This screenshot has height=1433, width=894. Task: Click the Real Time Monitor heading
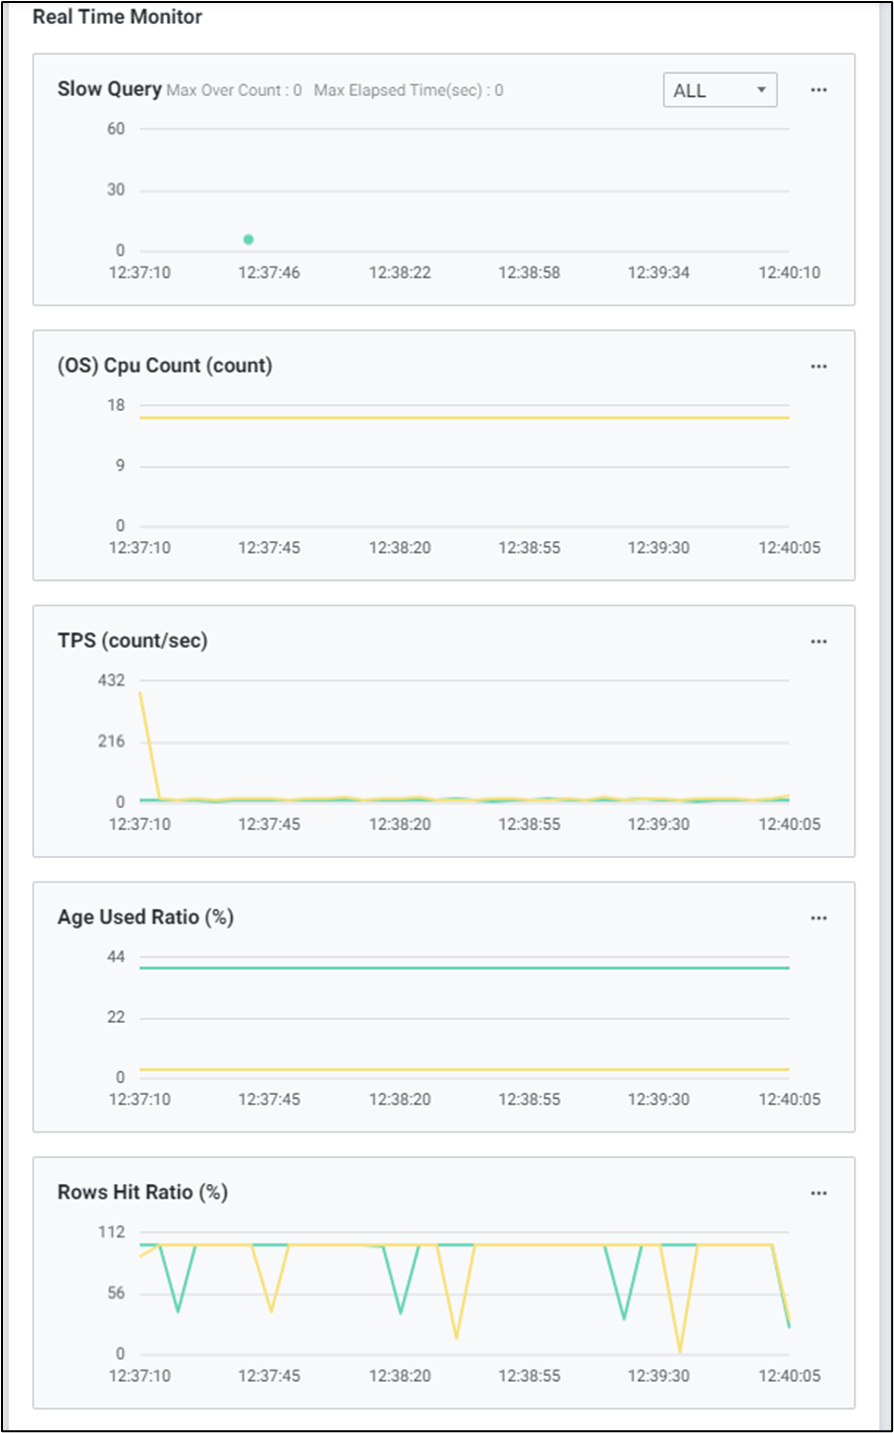pyautogui.click(x=117, y=17)
